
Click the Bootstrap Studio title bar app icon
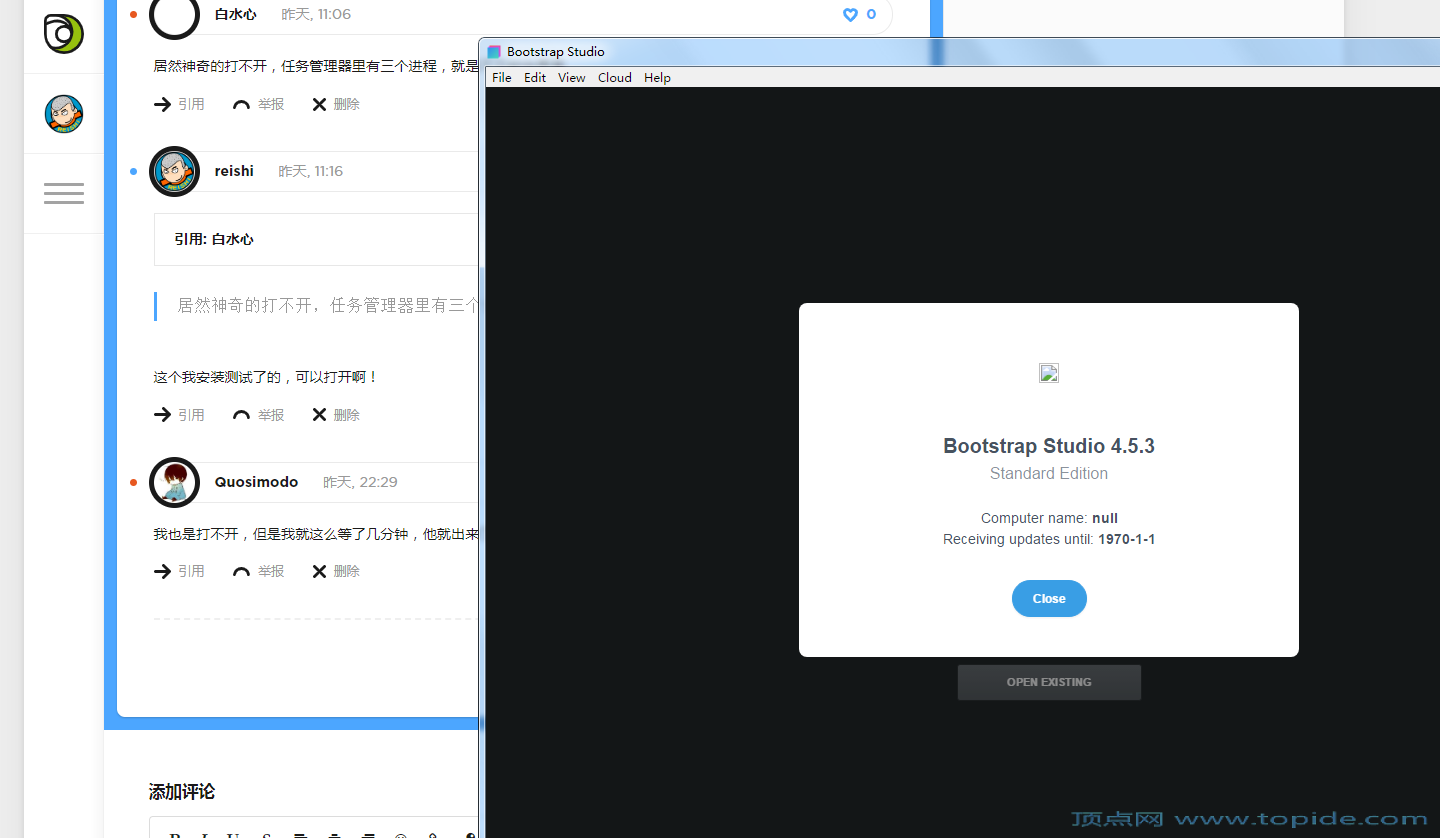click(x=494, y=52)
